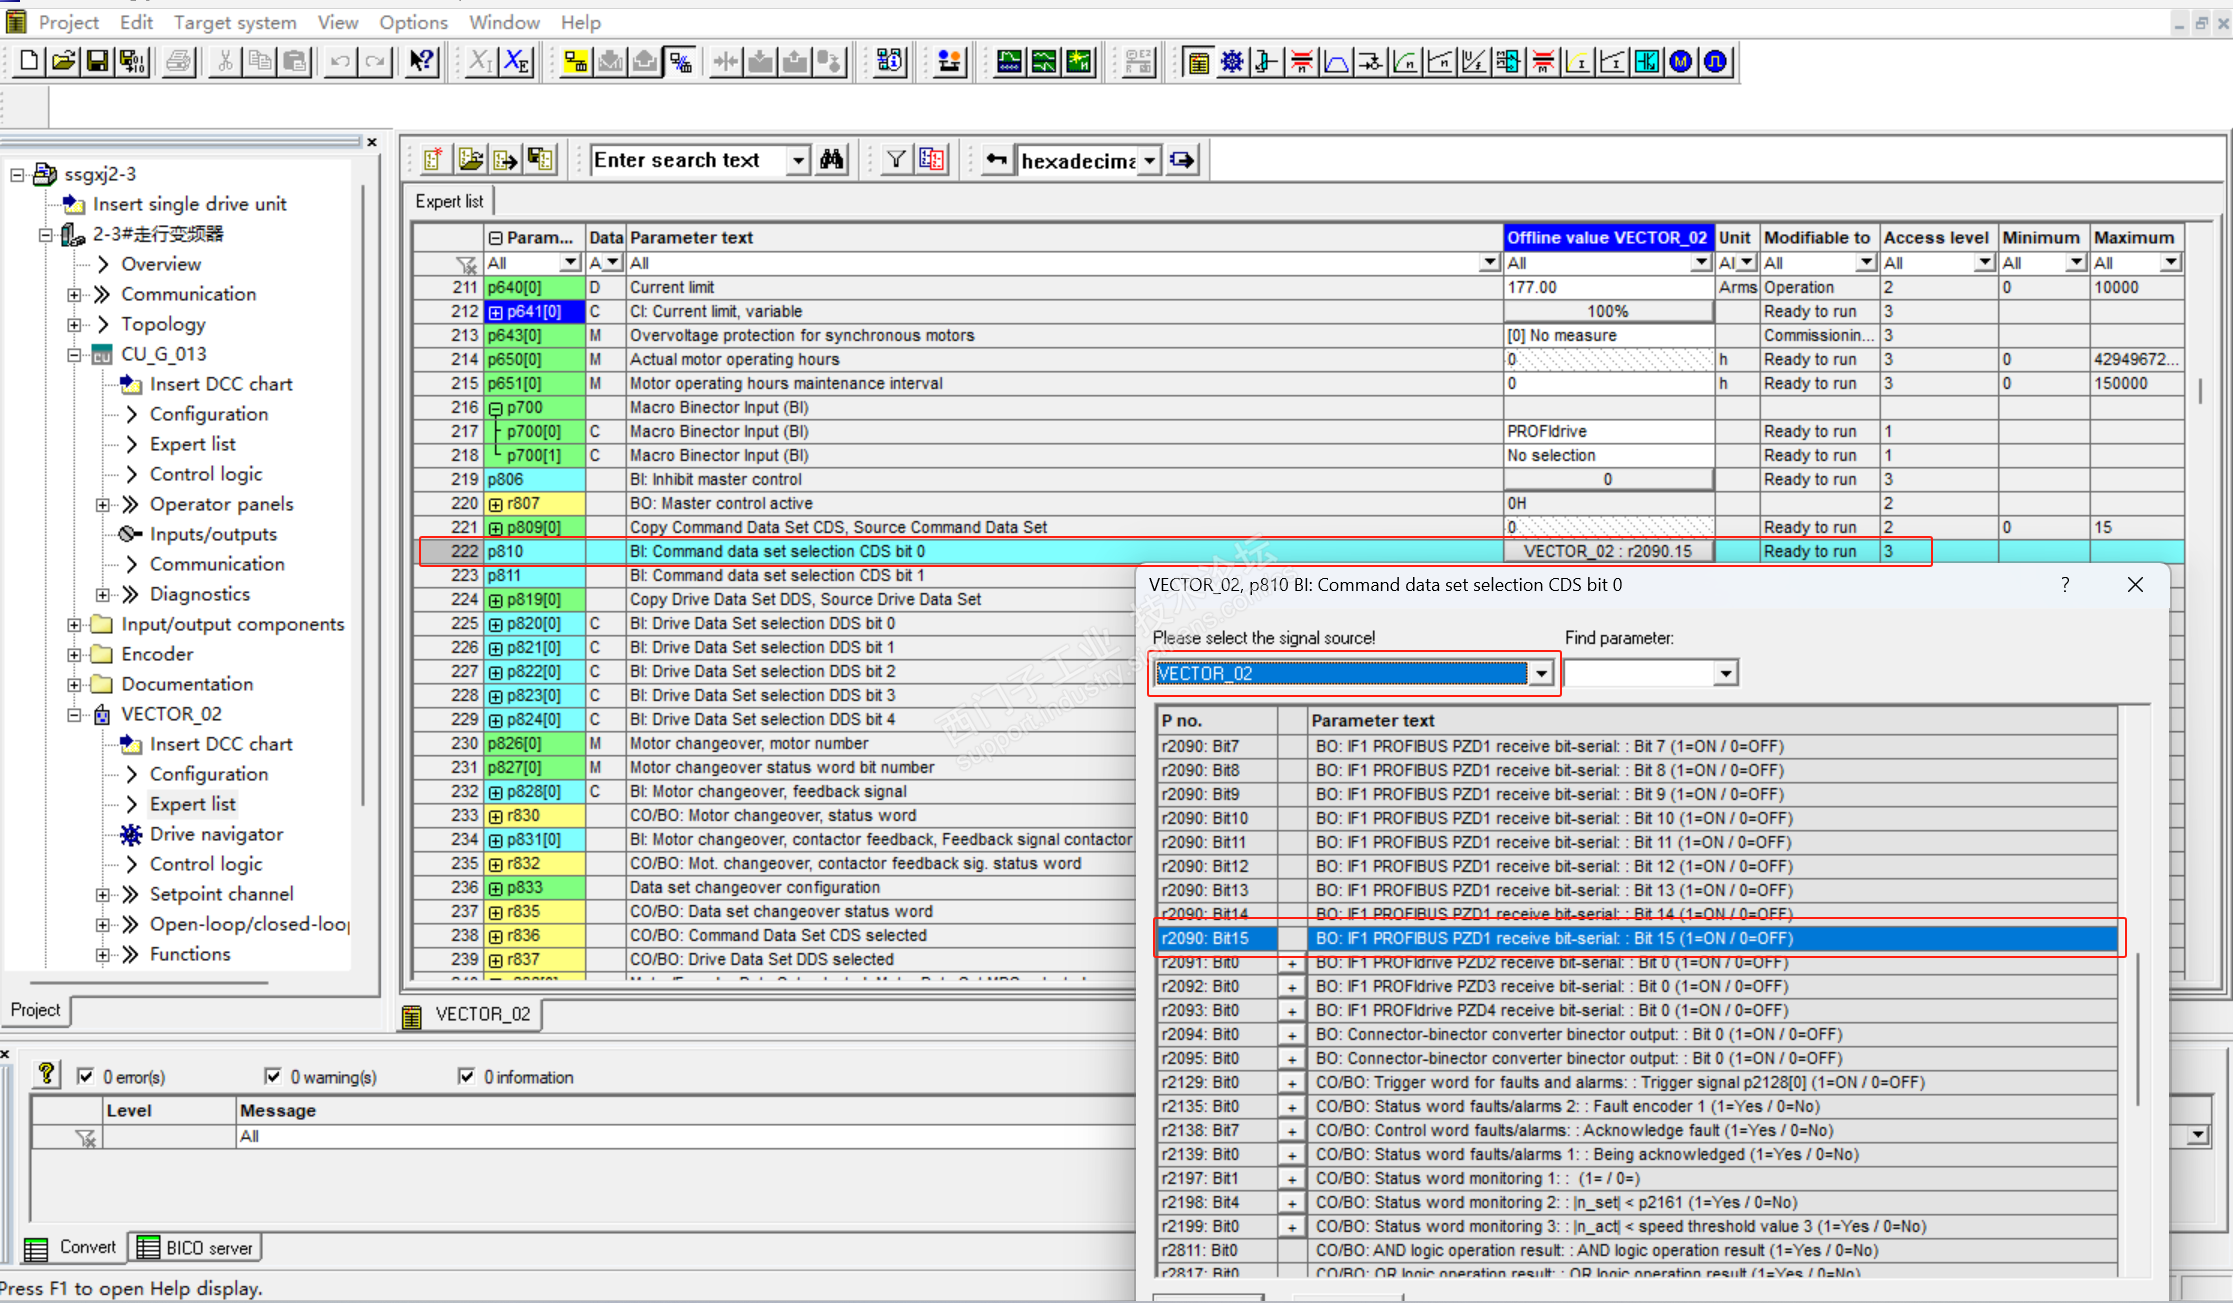Viewport: 2233px width, 1303px height.
Task: Click the VECTOR_02 : r2090.15 value button
Action: tap(1607, 551)
